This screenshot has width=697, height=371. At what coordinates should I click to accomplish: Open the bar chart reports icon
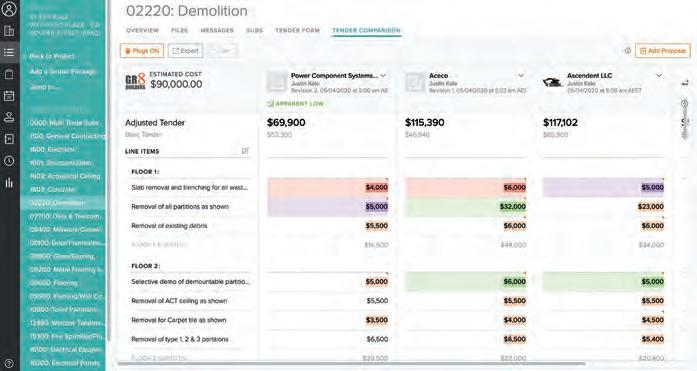[x=9, y=182]
